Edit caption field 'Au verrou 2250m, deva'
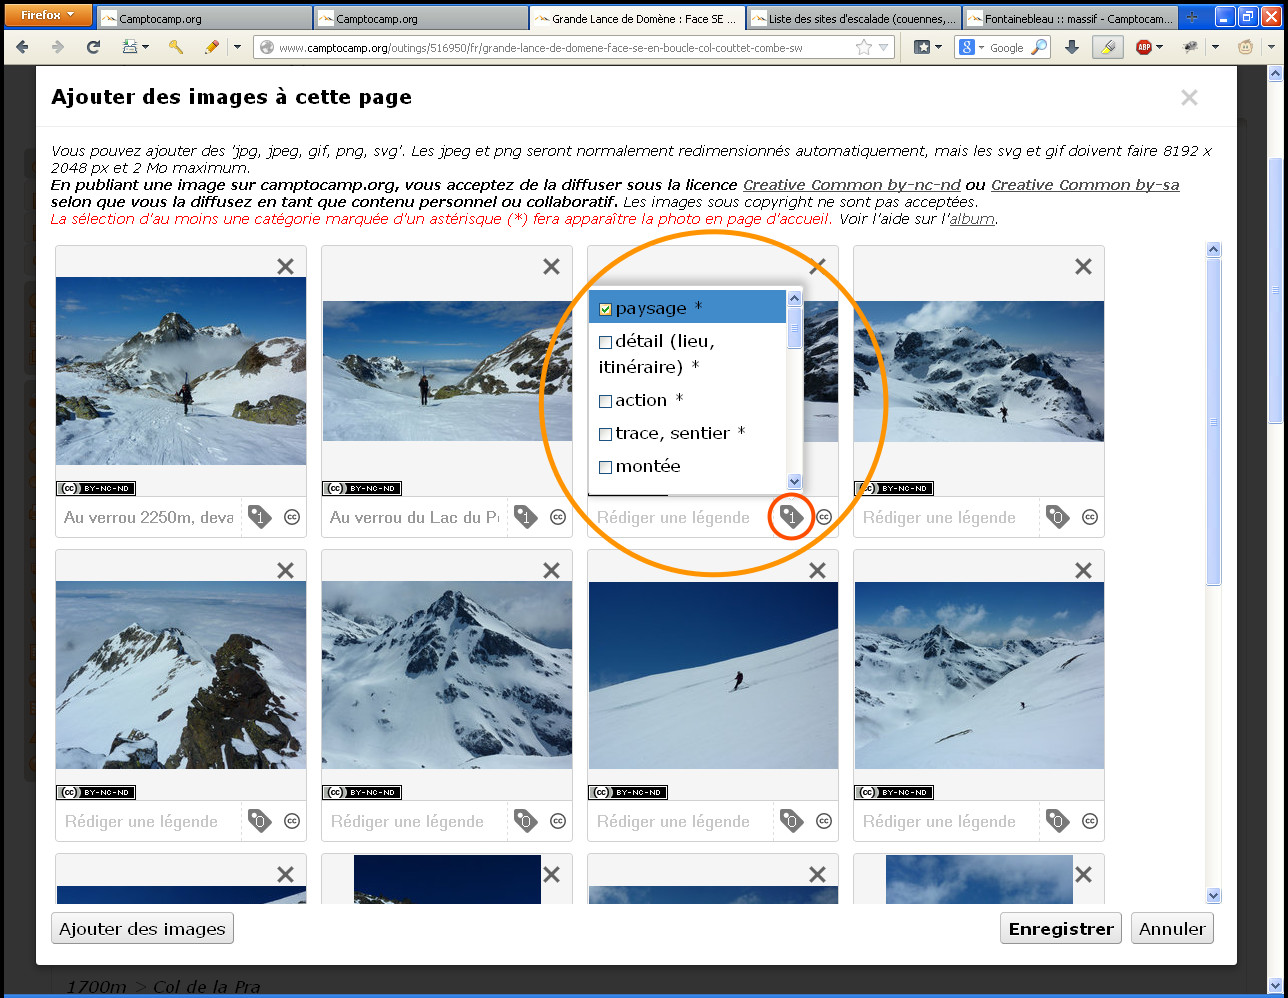Viewport: 1288px width, 998px height. (x=149, y=517)
